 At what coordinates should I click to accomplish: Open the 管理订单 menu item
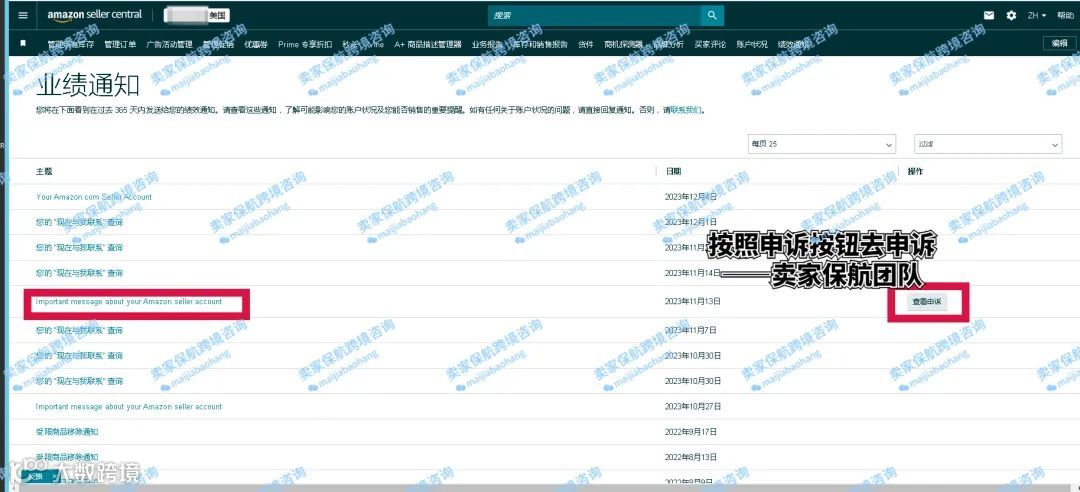pos(120,45)
